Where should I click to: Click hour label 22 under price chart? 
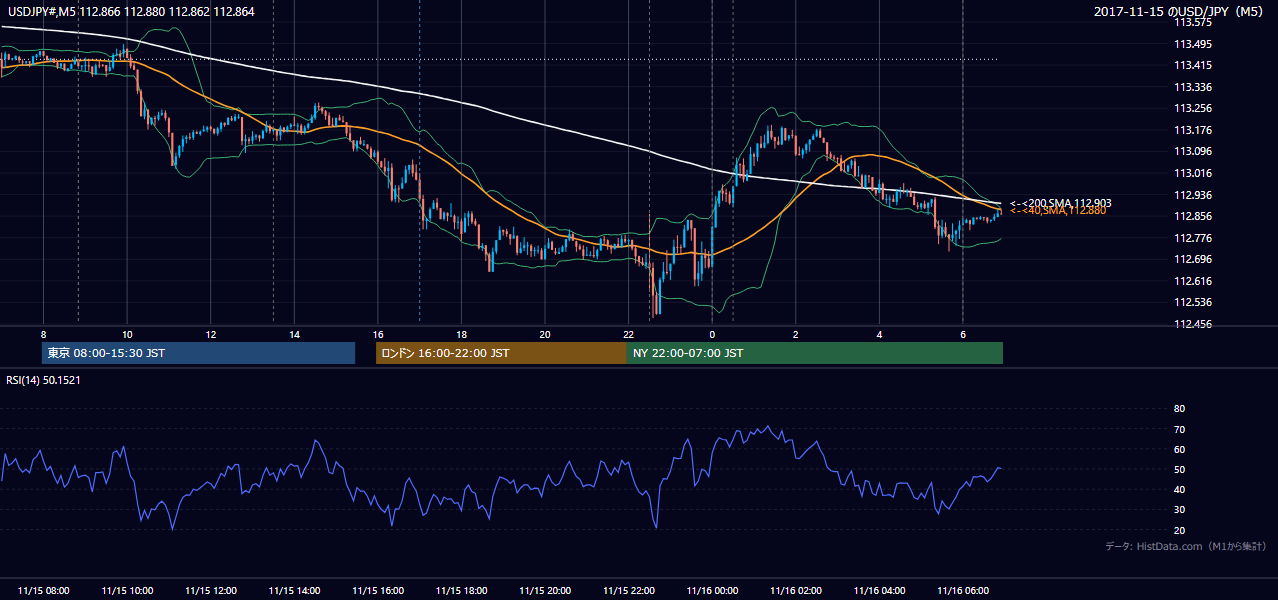(628, 334)
